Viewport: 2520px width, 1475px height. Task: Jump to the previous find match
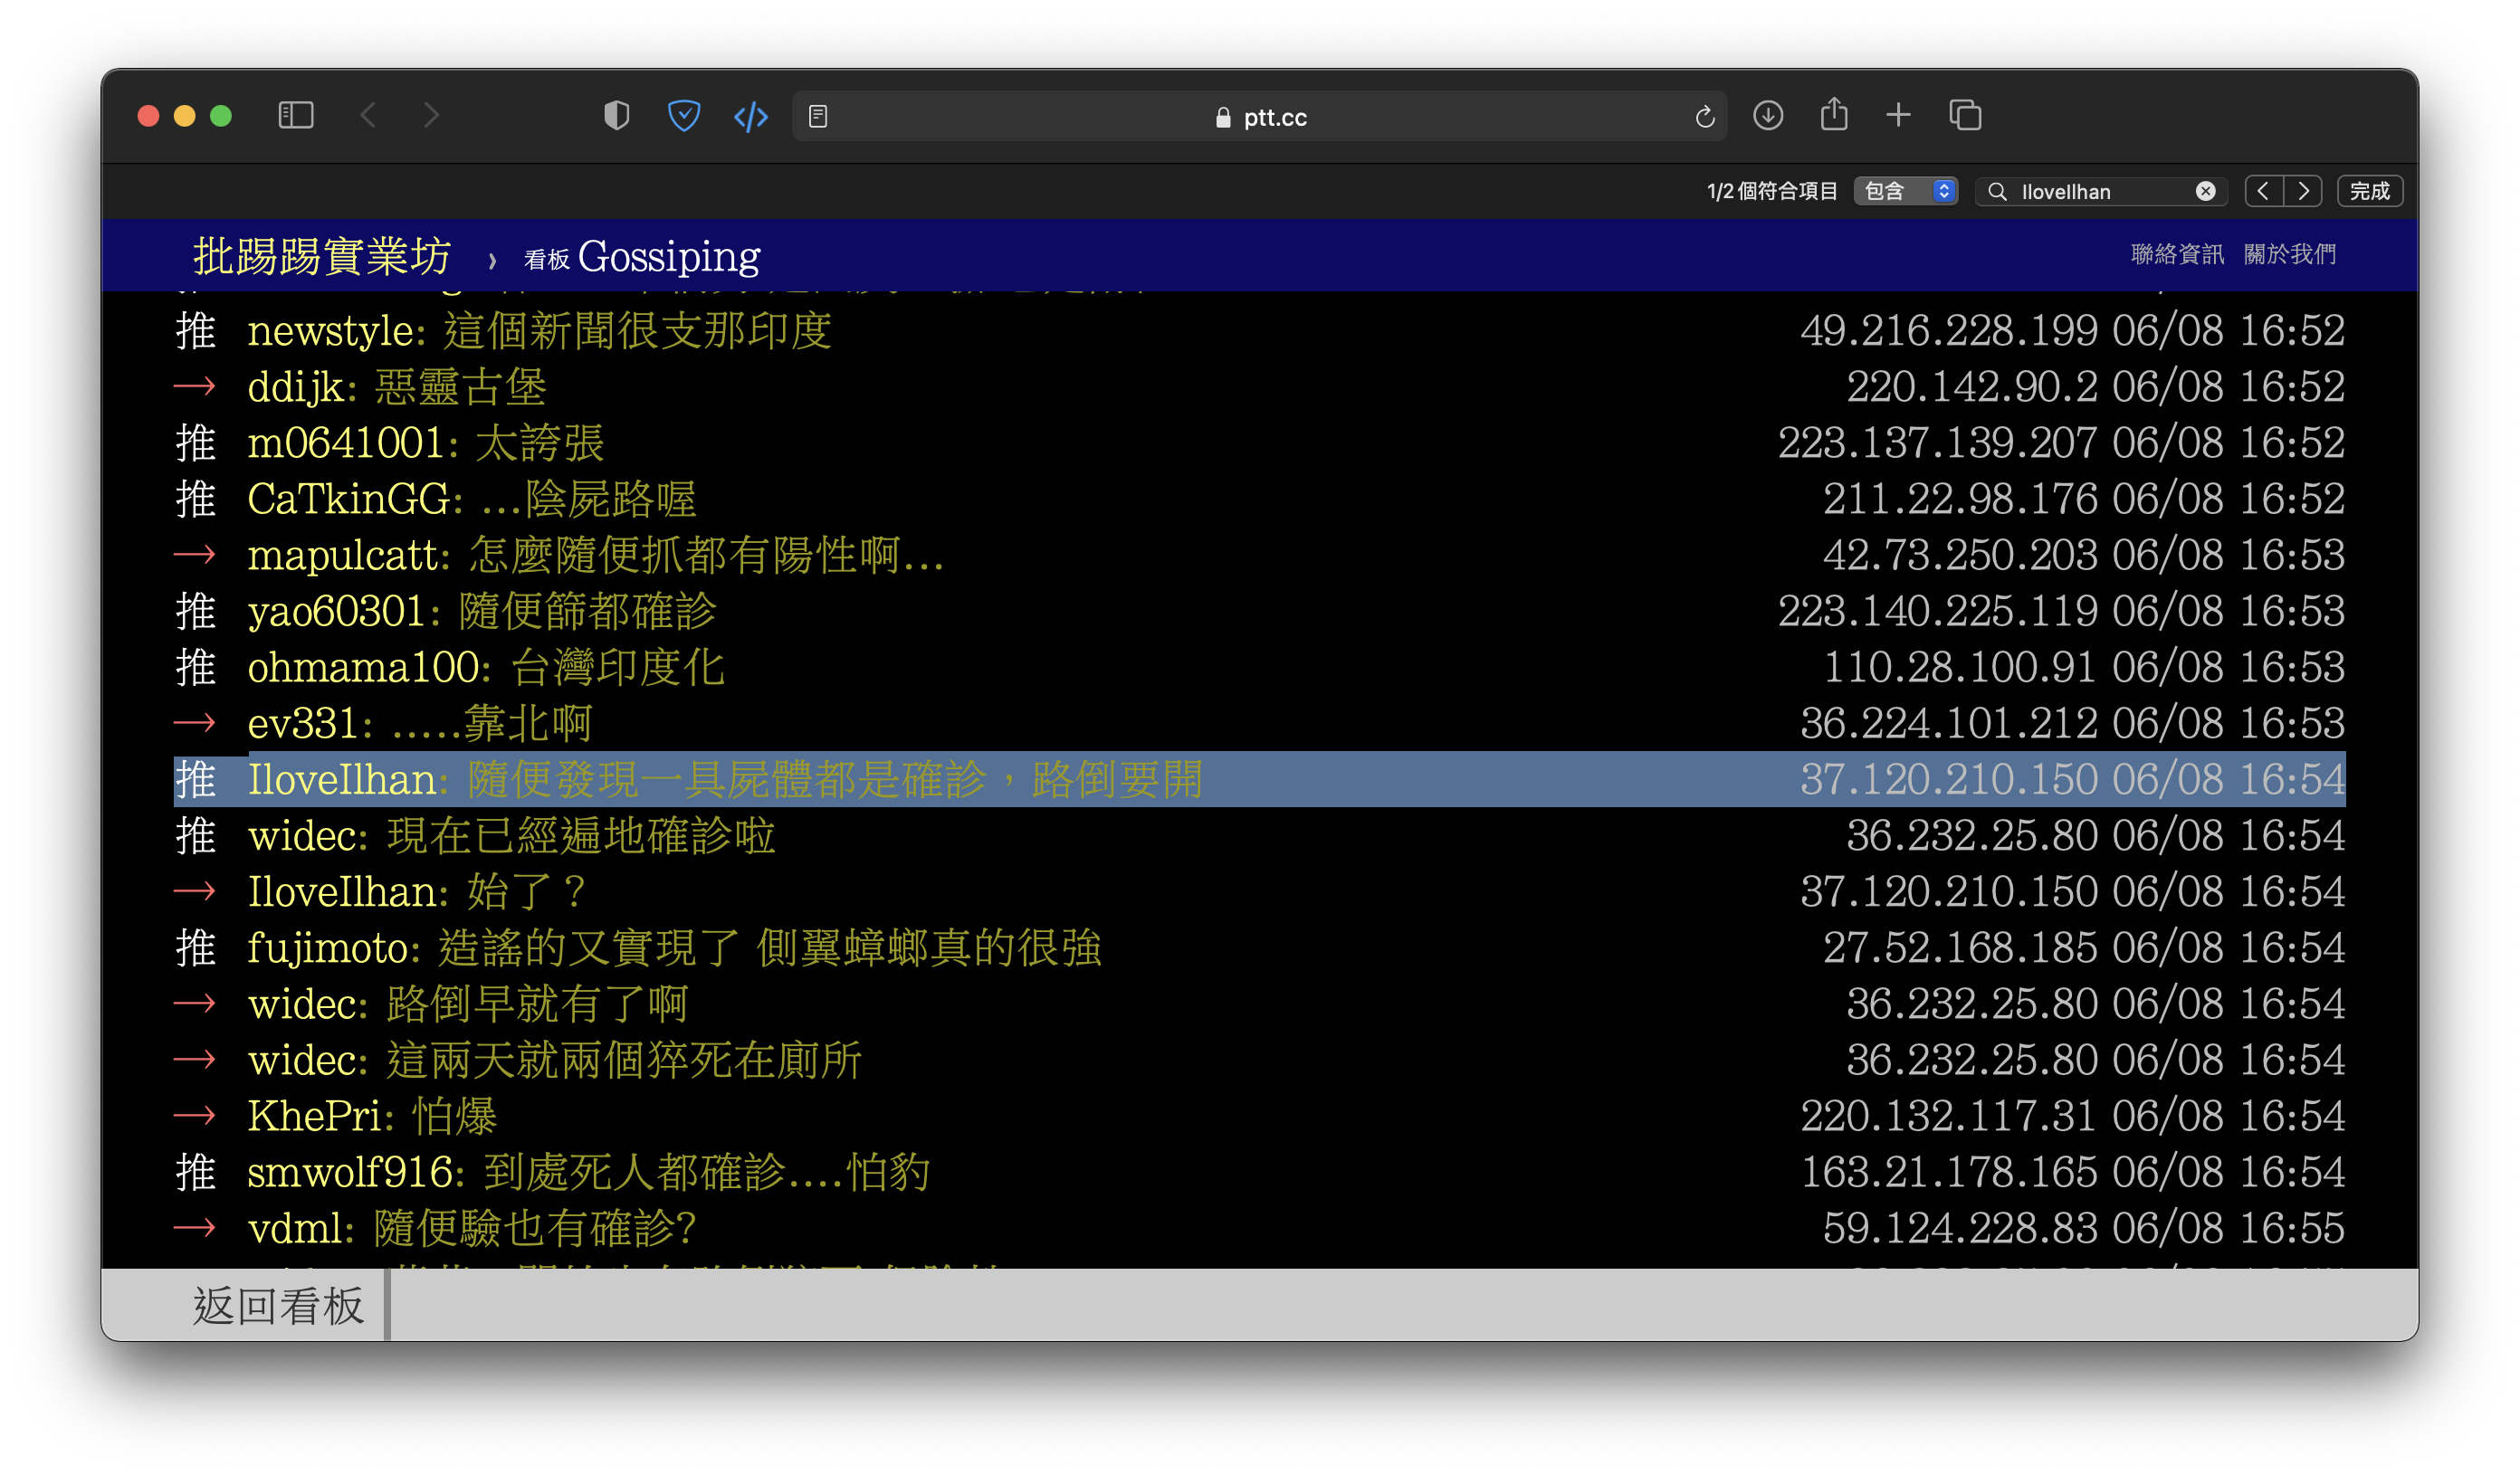pyautogui.click(x=2263, y=191)
